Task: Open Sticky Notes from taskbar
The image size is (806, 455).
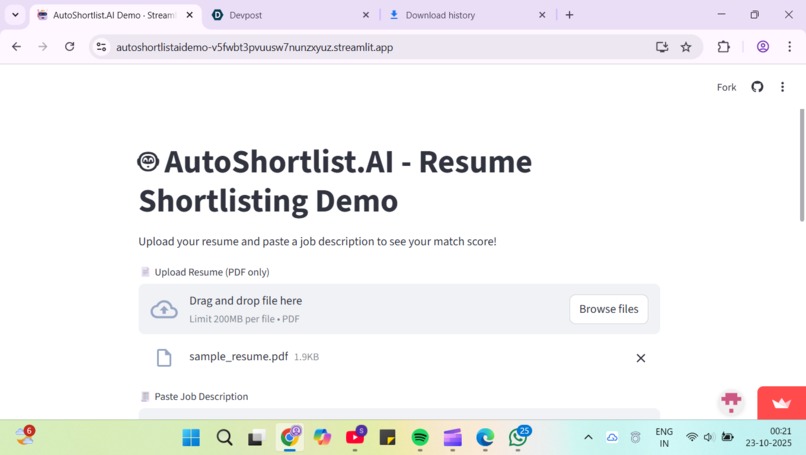Action: click(x=387, y=438)
